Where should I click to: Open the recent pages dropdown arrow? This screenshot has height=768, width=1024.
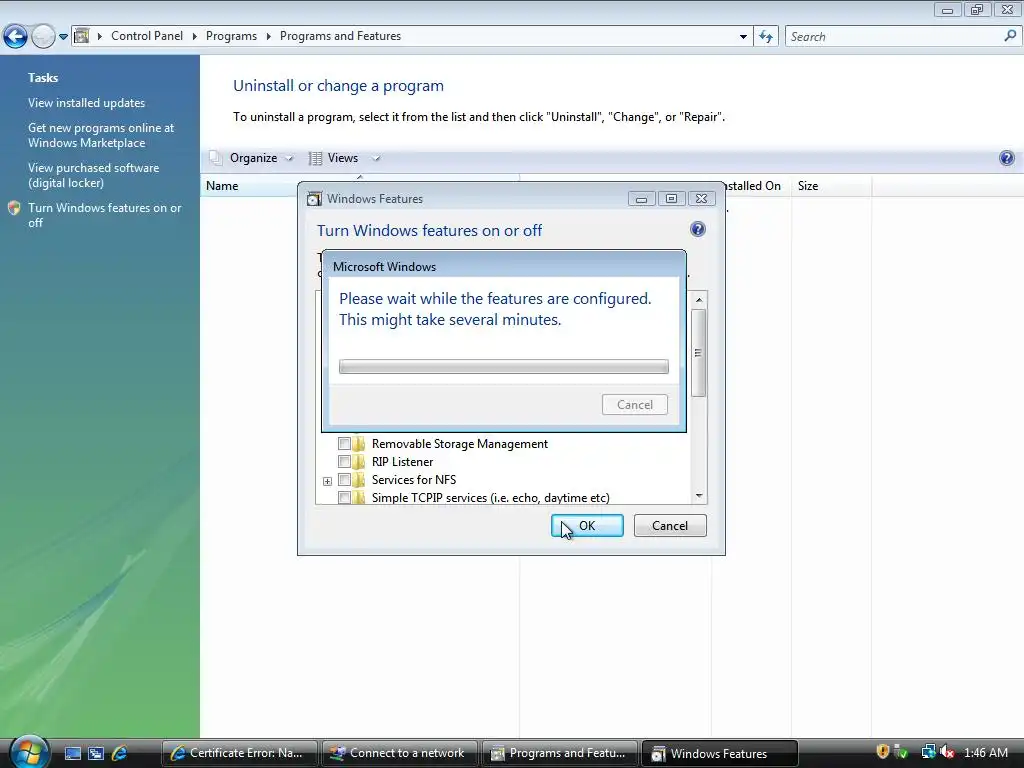tap(63, 37)
